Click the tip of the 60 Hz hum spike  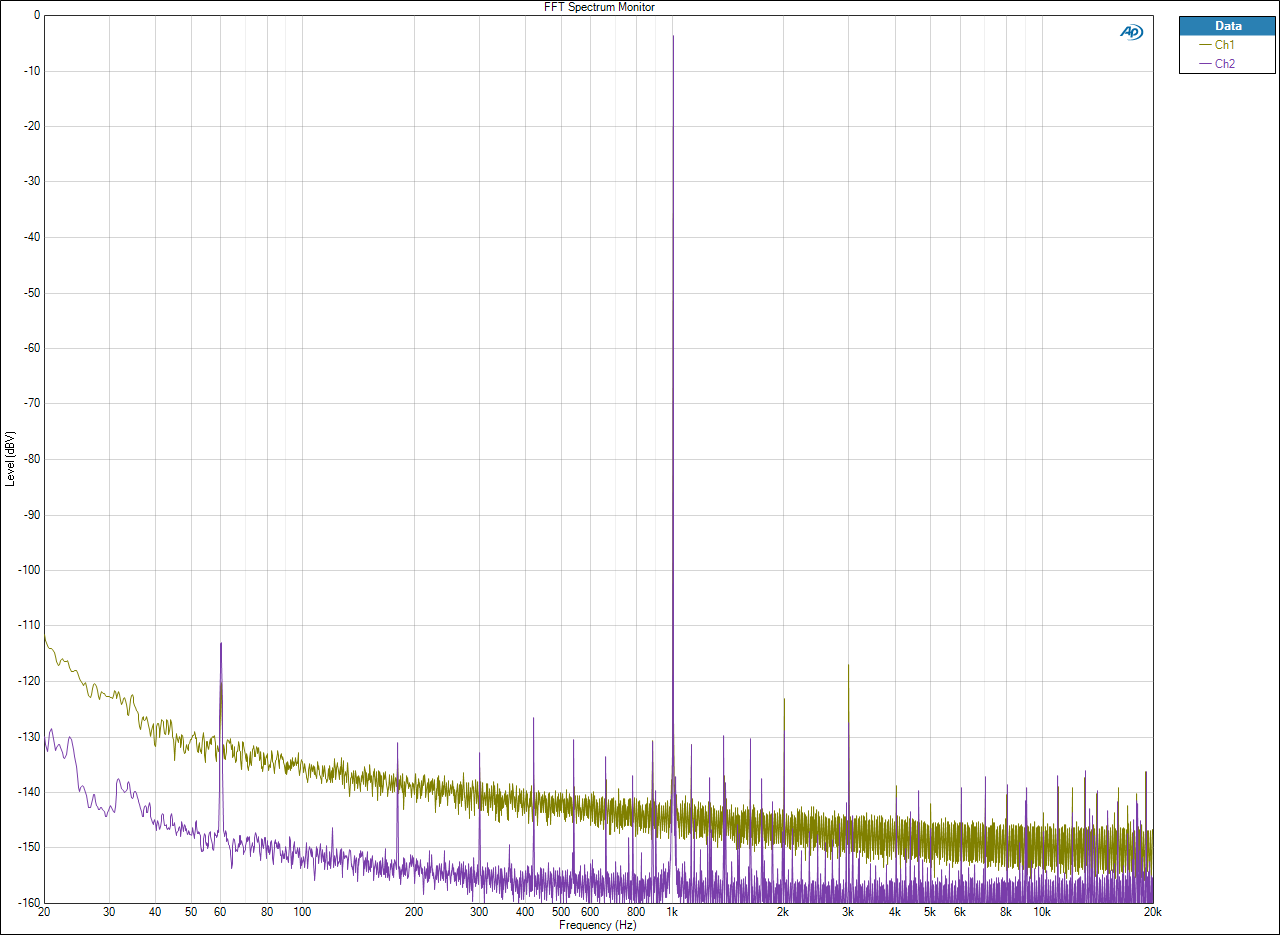click(x=221, y=644)
